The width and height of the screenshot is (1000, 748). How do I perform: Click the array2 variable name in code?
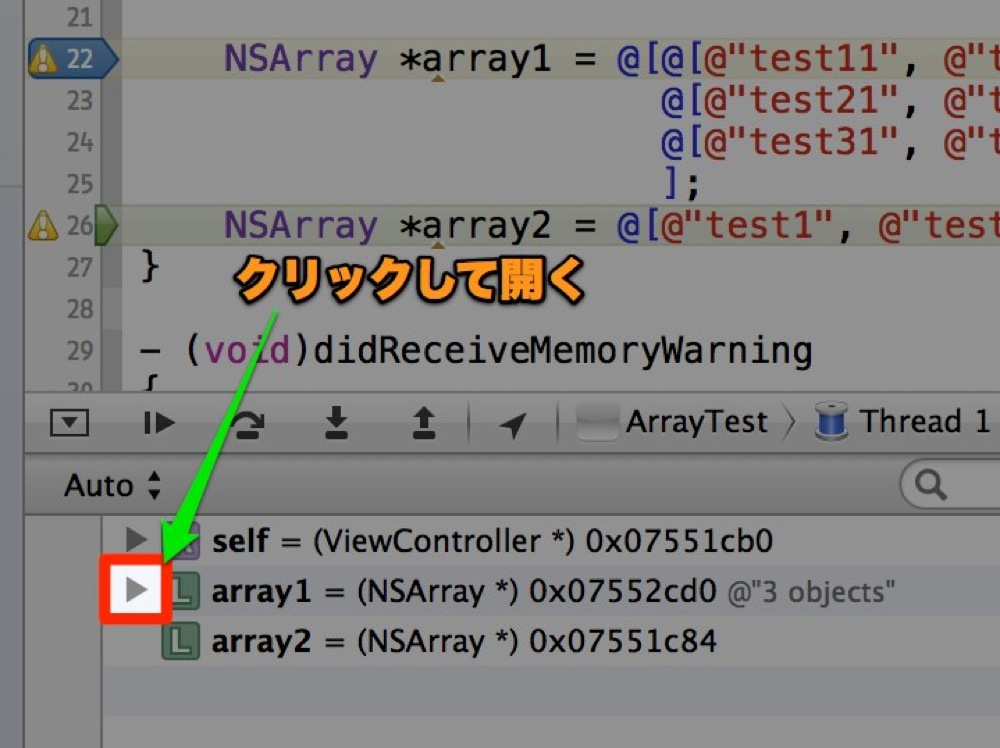486,226
